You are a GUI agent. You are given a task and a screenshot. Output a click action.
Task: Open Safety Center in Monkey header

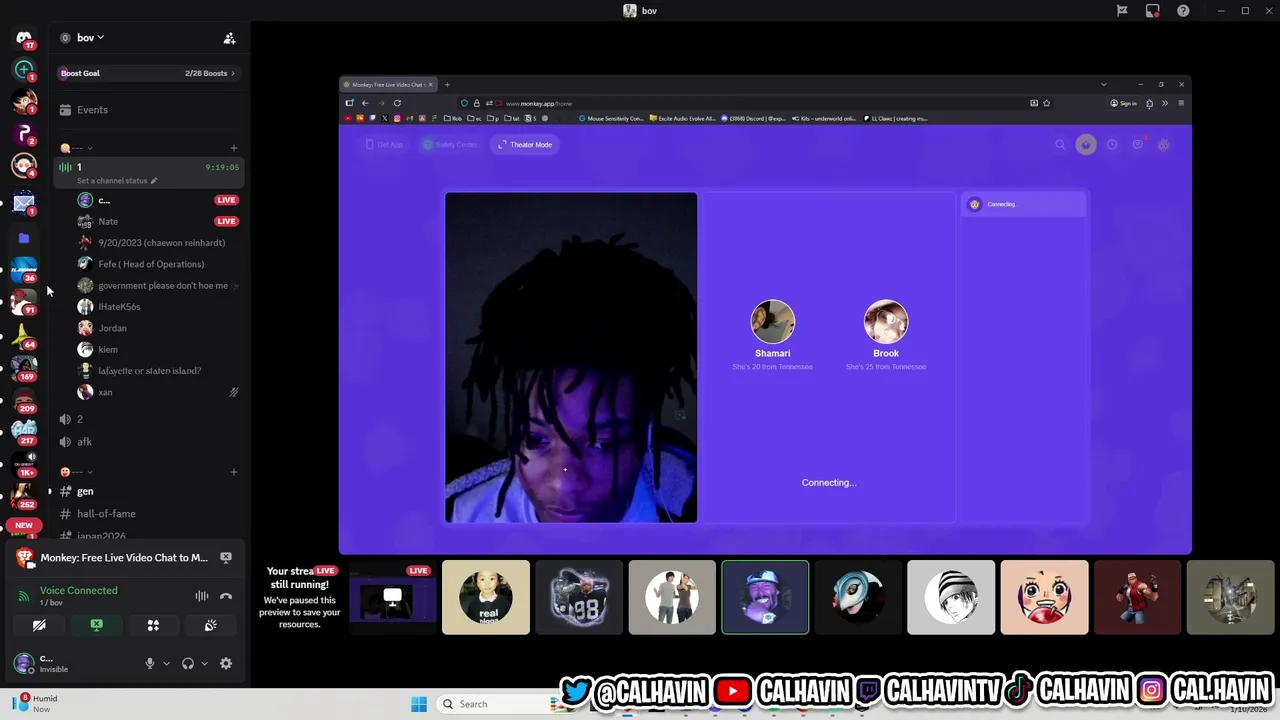[x=451, y=145]
